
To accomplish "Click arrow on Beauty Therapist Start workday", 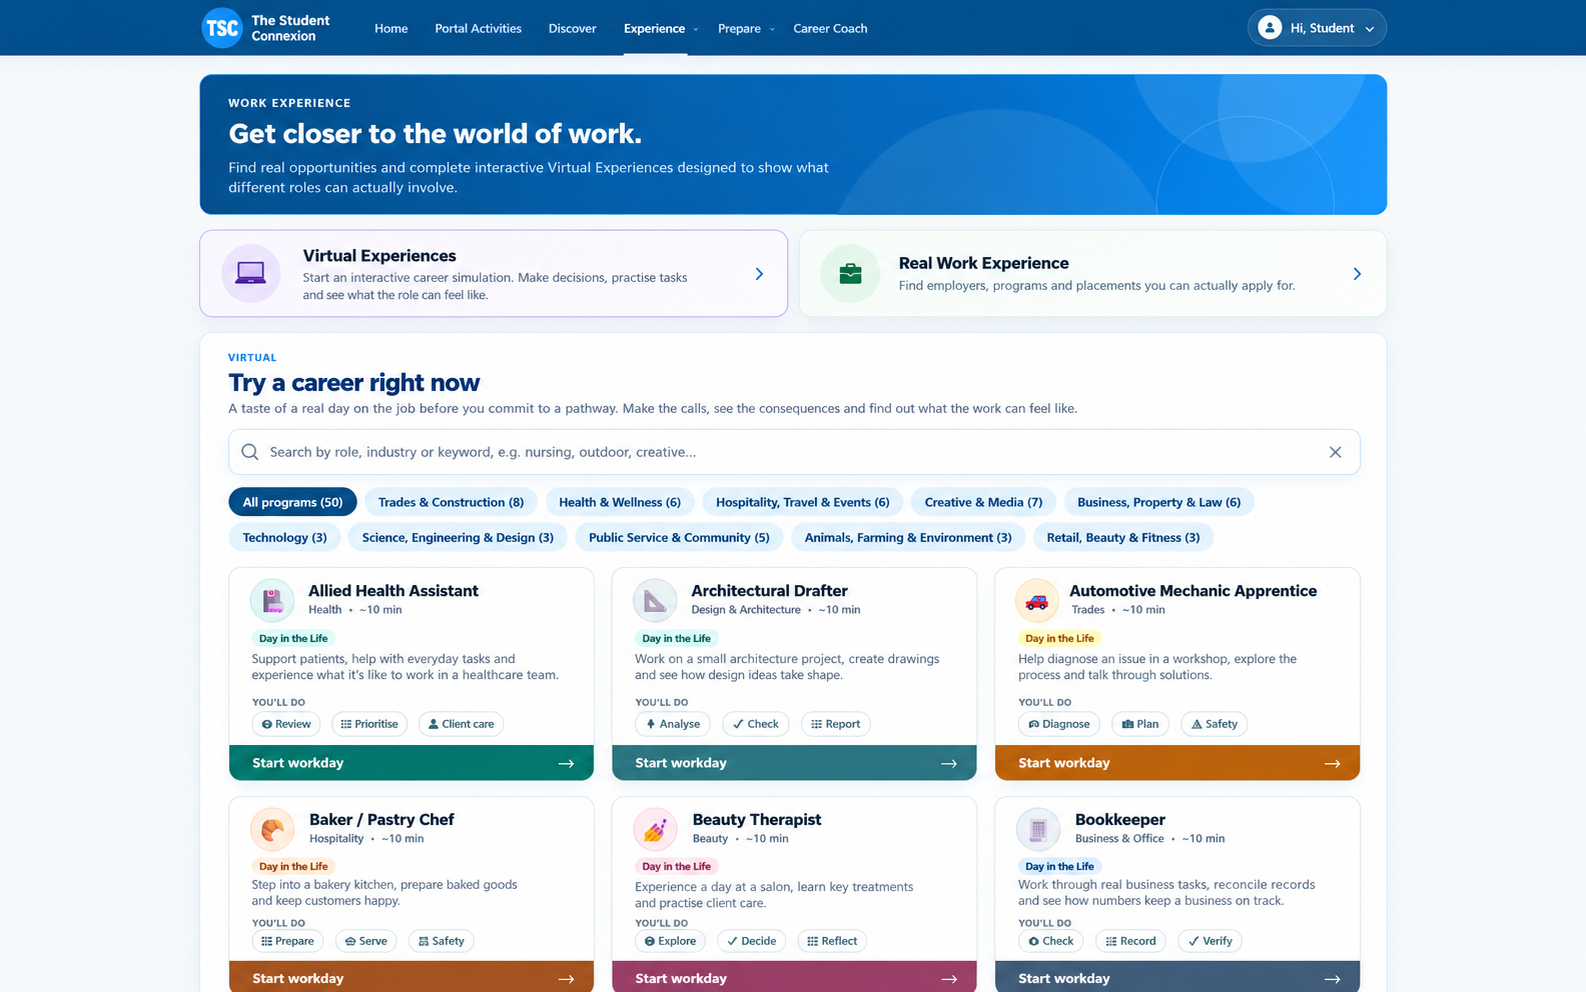I will pyautogui.click(x=949, y=979).
